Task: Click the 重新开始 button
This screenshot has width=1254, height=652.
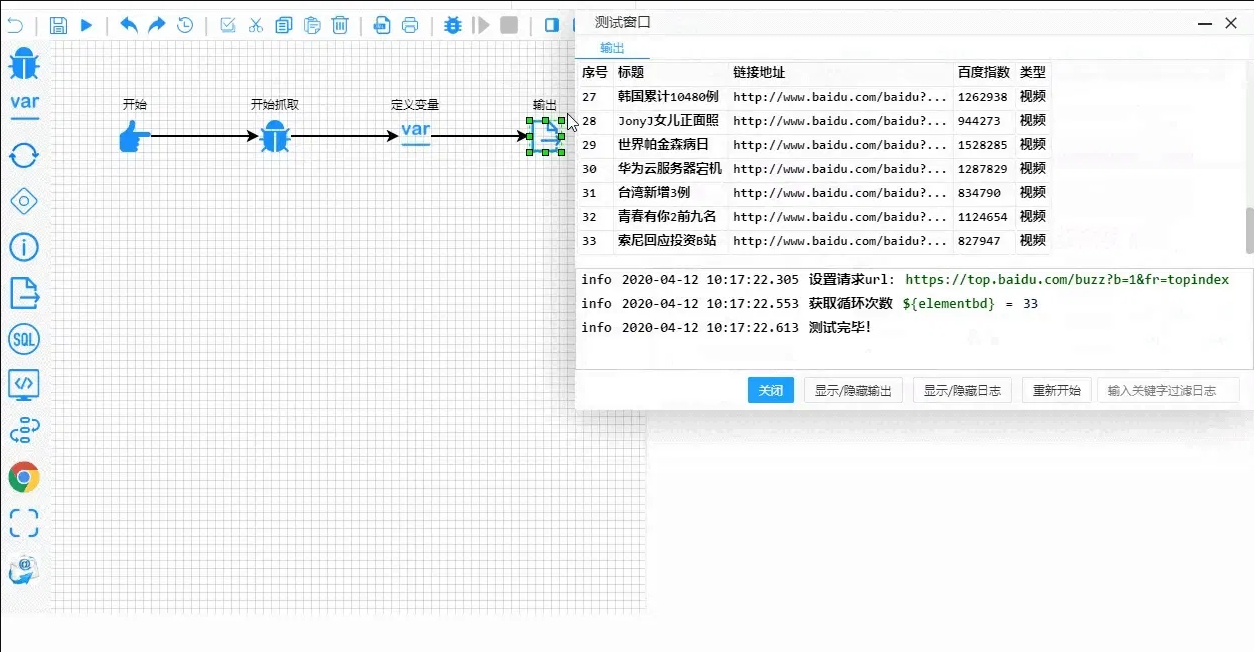Action: click(1056, 390)
